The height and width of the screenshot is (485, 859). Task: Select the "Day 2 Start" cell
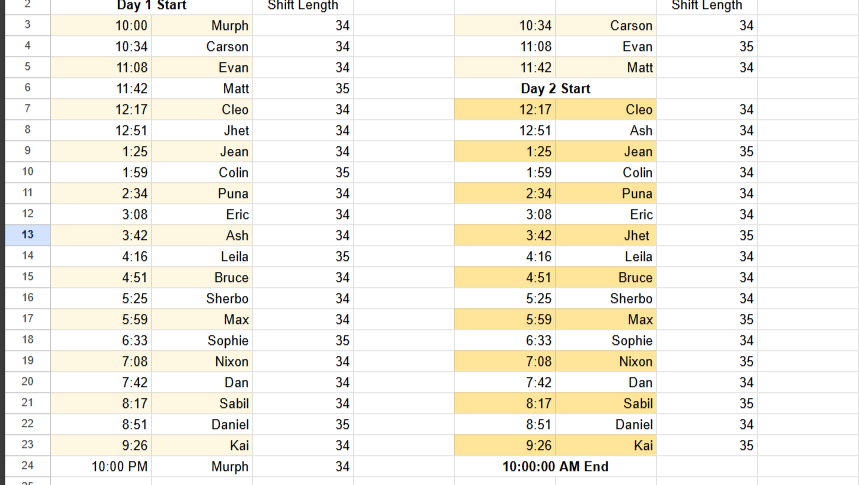555,88
